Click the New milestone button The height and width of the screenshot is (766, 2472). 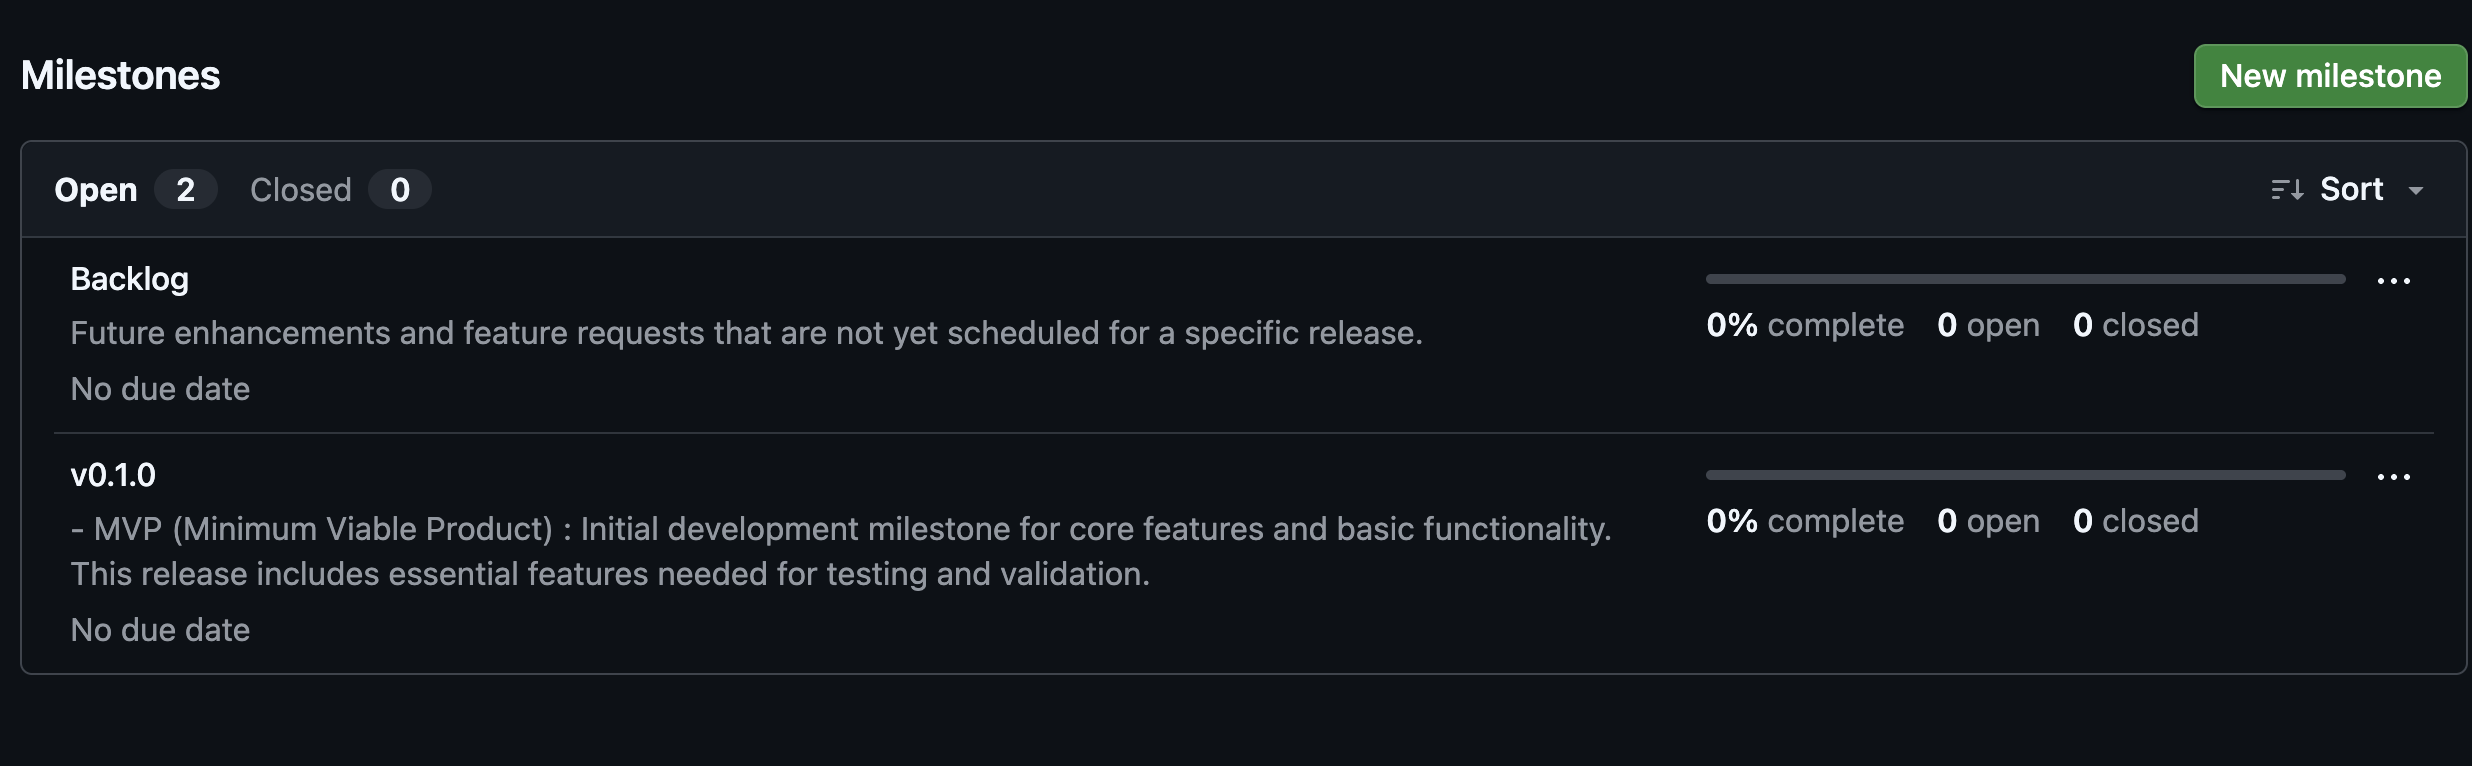(x=2329, y=76)
